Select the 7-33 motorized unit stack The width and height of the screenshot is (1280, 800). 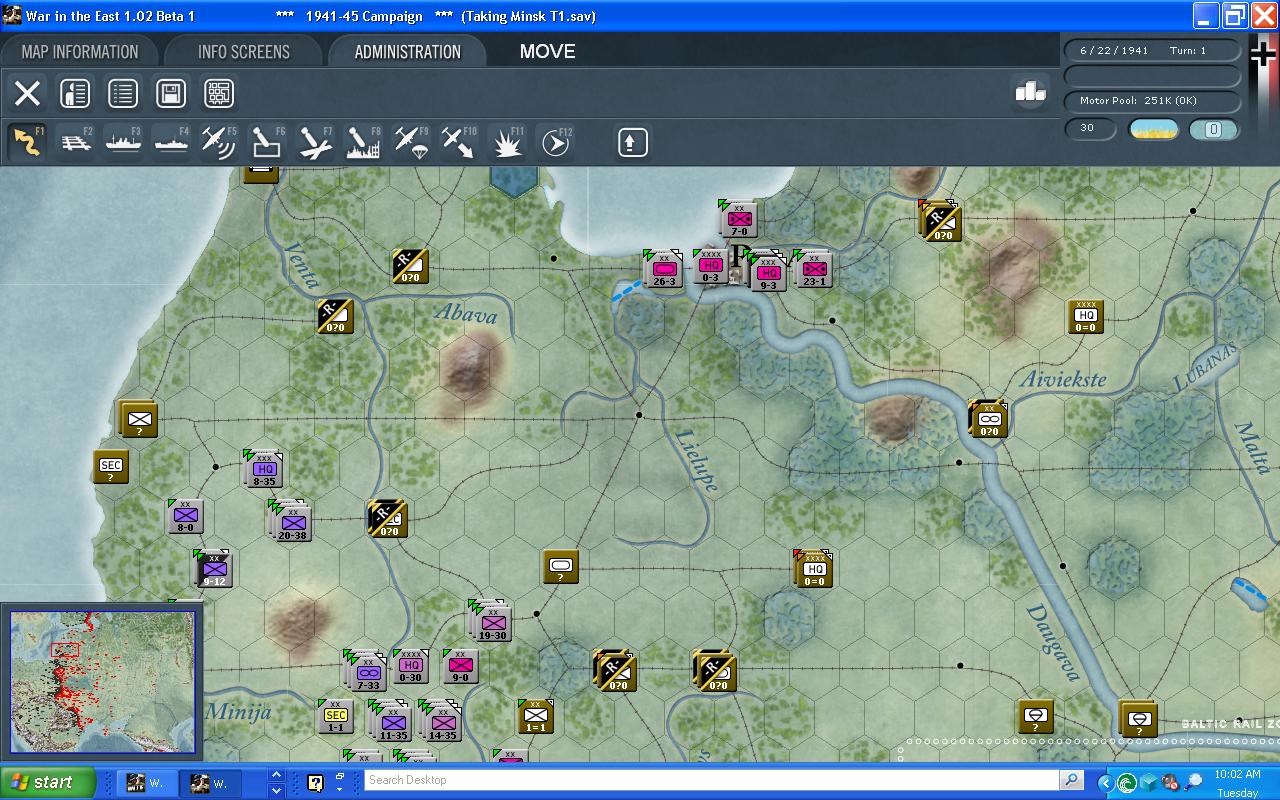pos(367,672)
